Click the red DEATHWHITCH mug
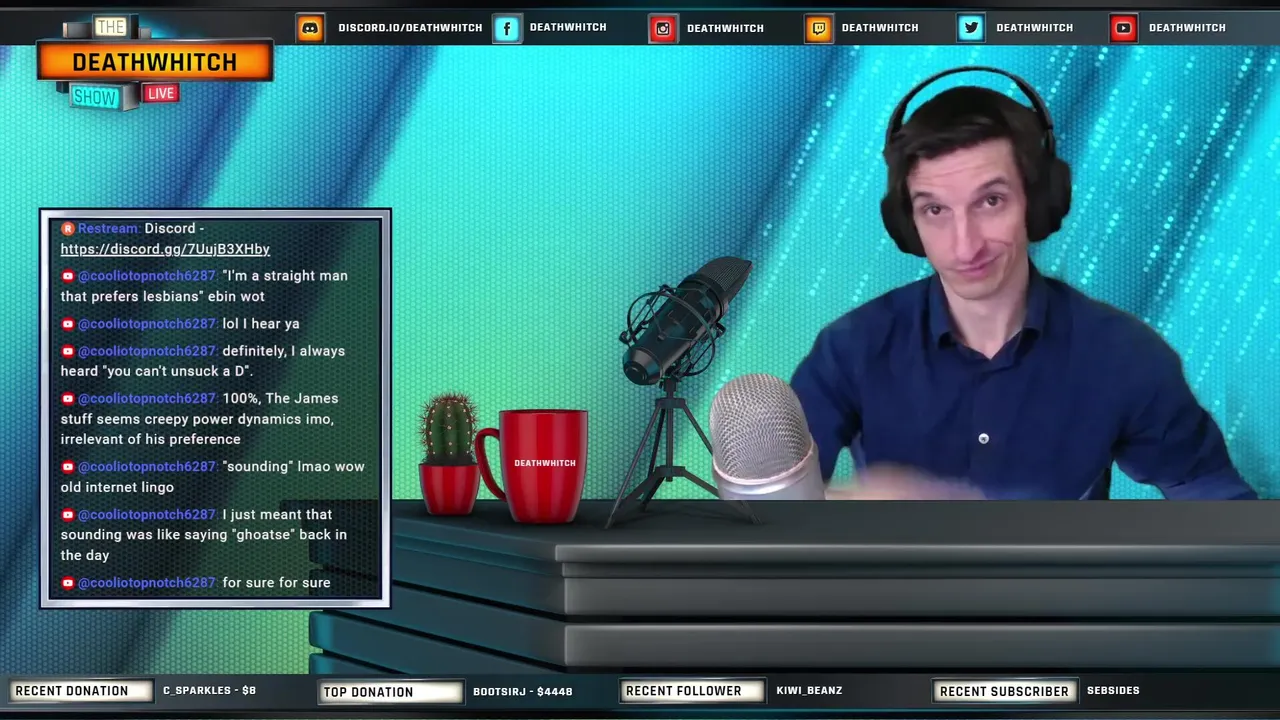The width and height of the screenshot is (1280, 720). [x=534, y=466]
